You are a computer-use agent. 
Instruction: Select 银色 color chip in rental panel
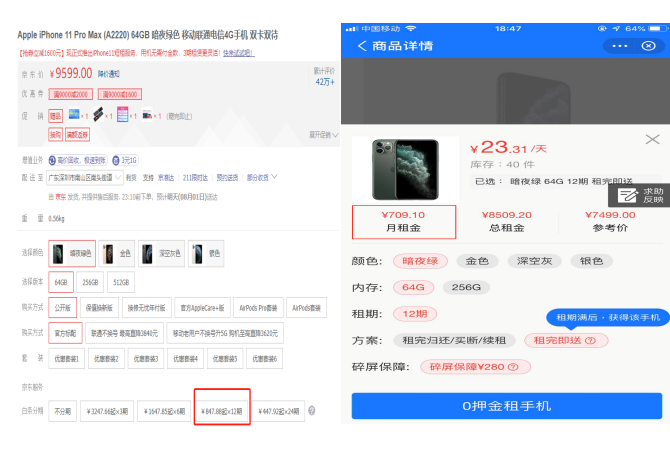591,261
